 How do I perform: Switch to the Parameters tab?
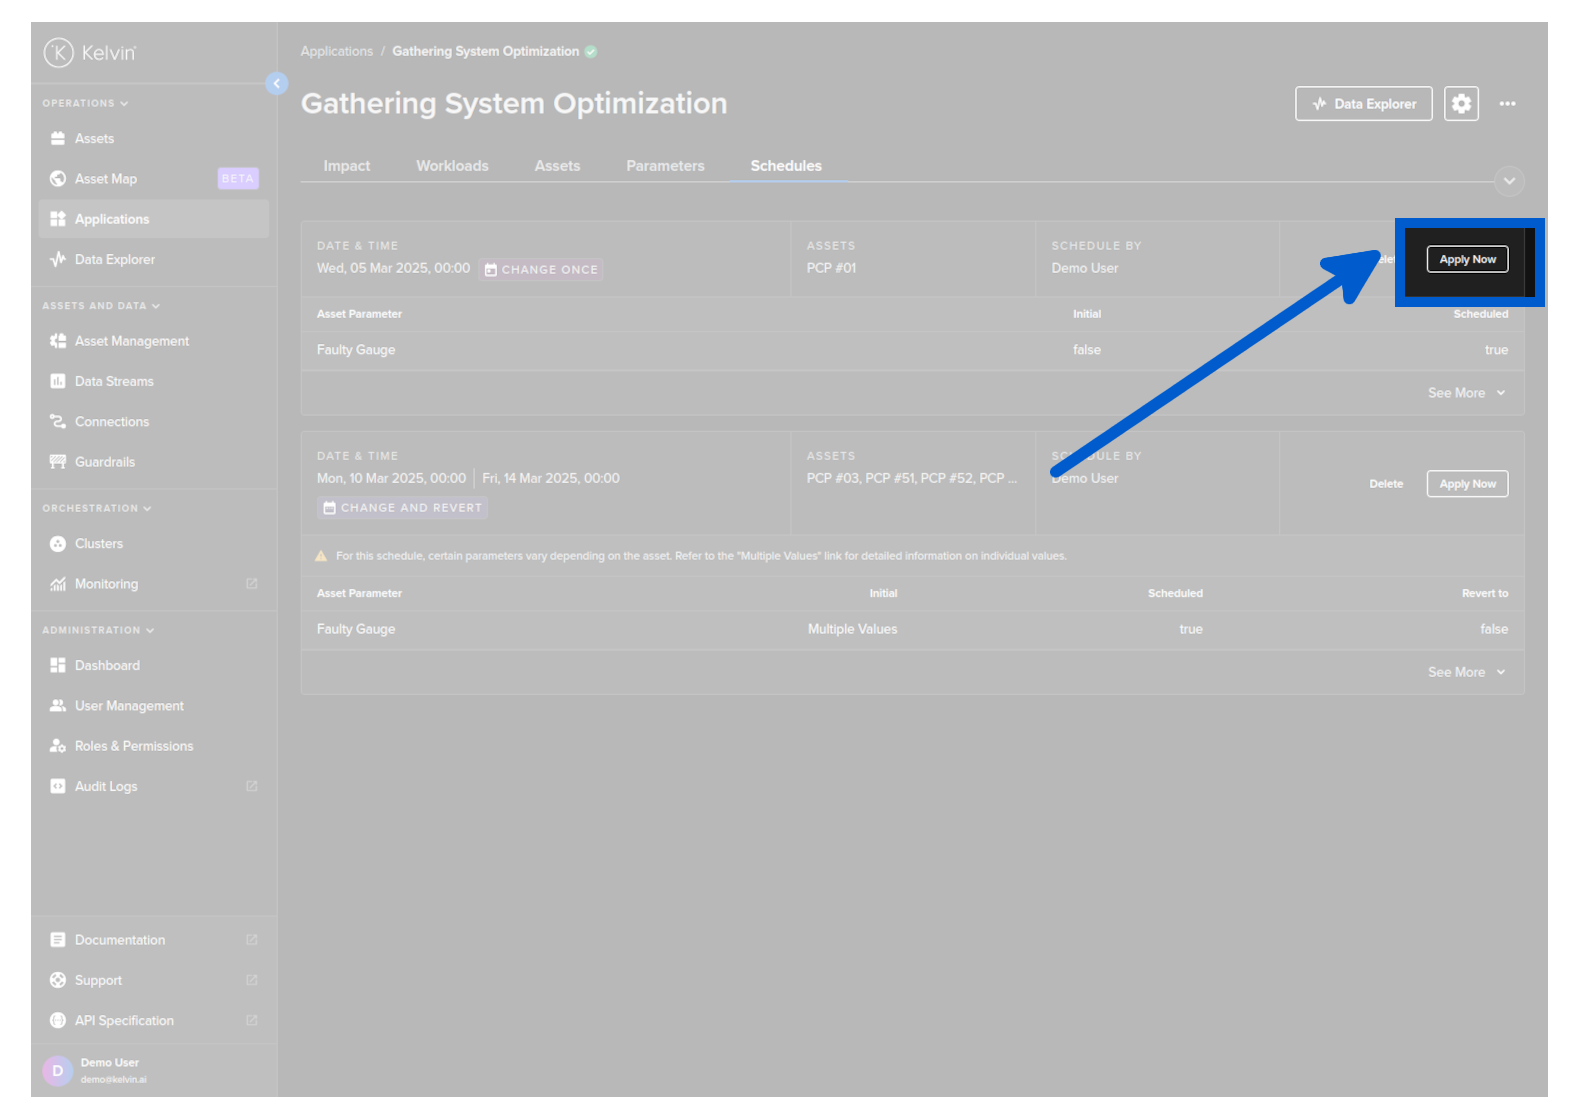[x=665, y=166]
